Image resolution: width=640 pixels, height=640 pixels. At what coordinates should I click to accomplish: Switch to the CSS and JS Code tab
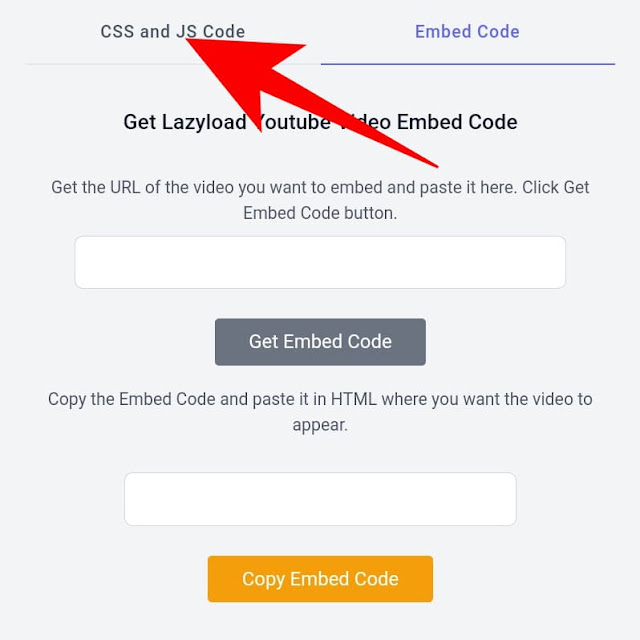(x=173, y=32)
